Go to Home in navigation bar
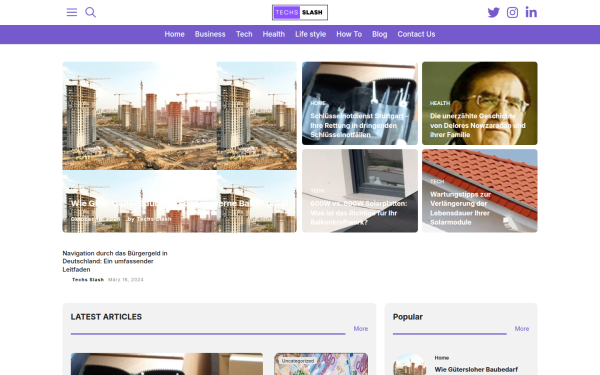 click(174, 34)
